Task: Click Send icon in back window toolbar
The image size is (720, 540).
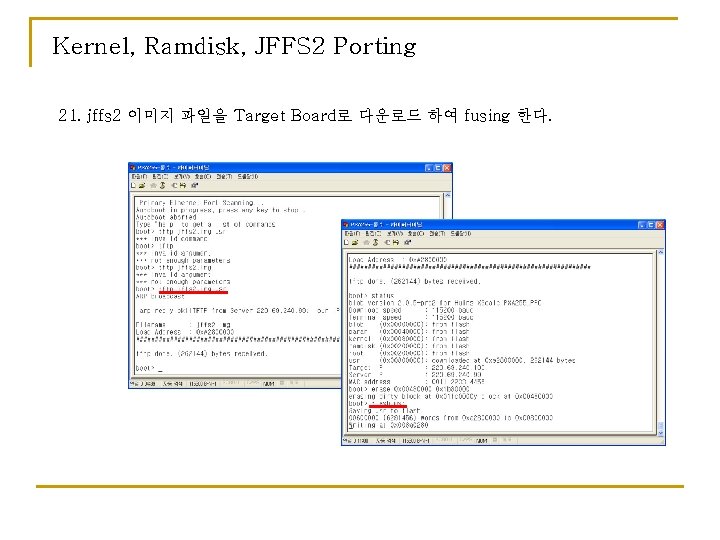Action: [174, 186]
